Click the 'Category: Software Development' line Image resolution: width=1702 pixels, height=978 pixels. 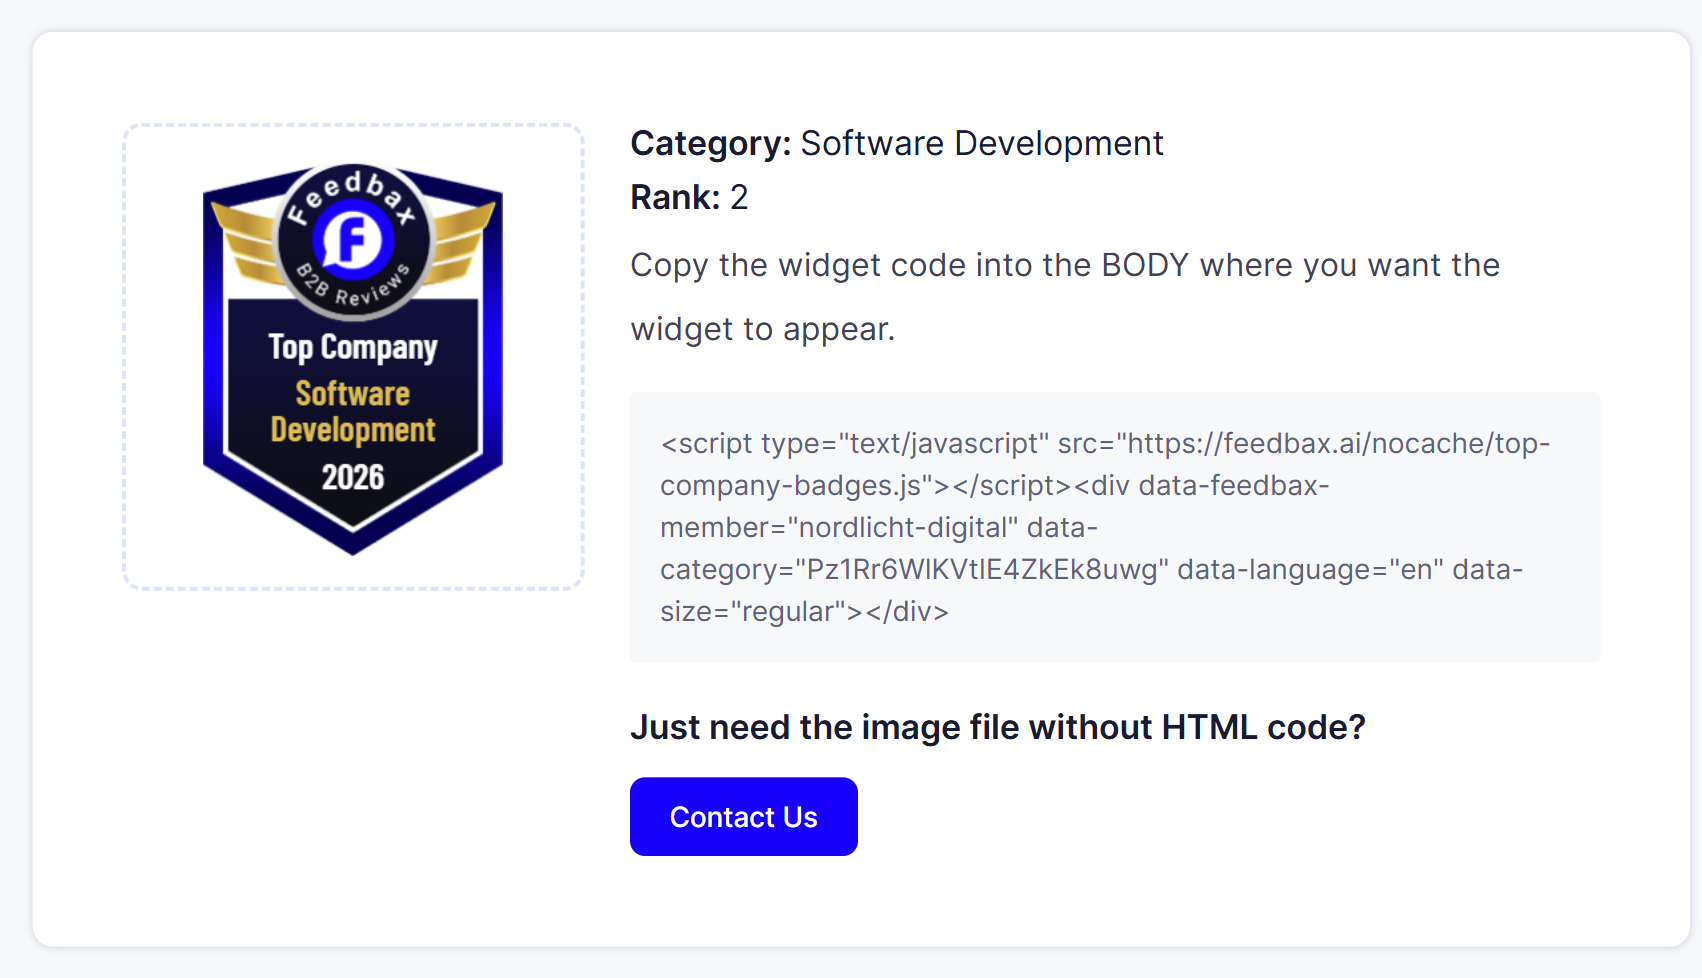[897, 143]
